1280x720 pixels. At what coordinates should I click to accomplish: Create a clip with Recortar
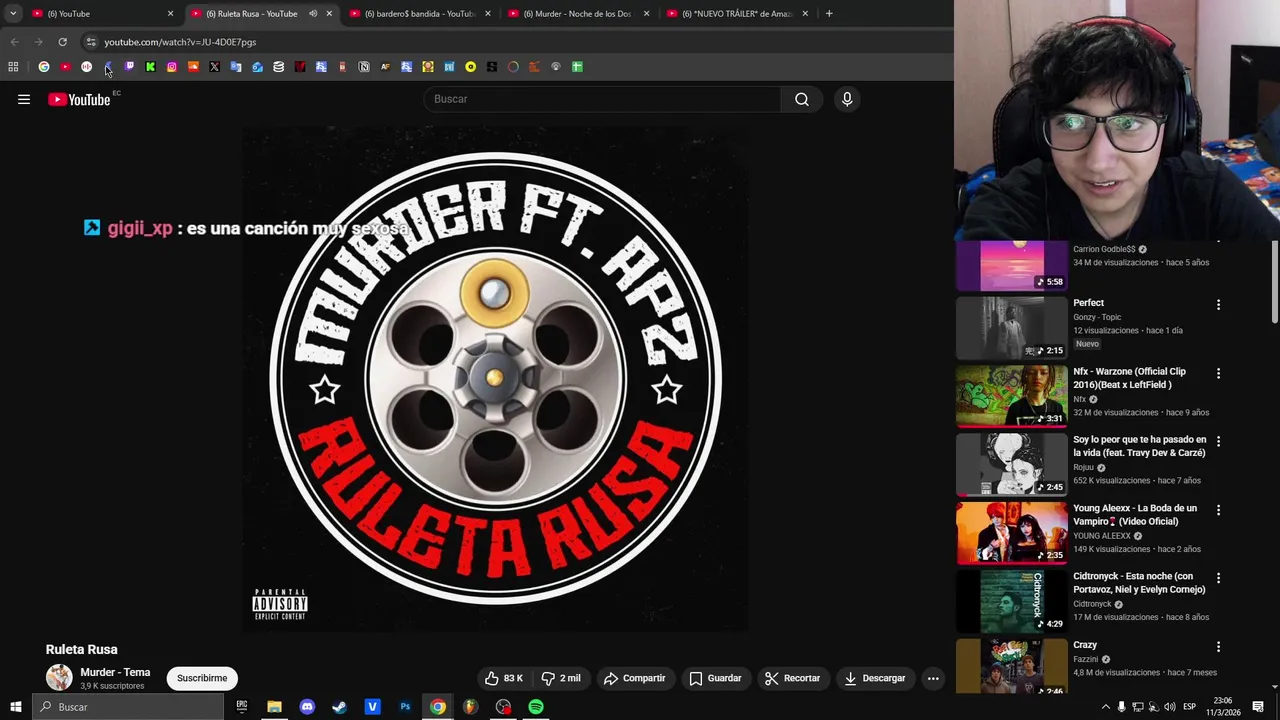click(x=792, y=678)
